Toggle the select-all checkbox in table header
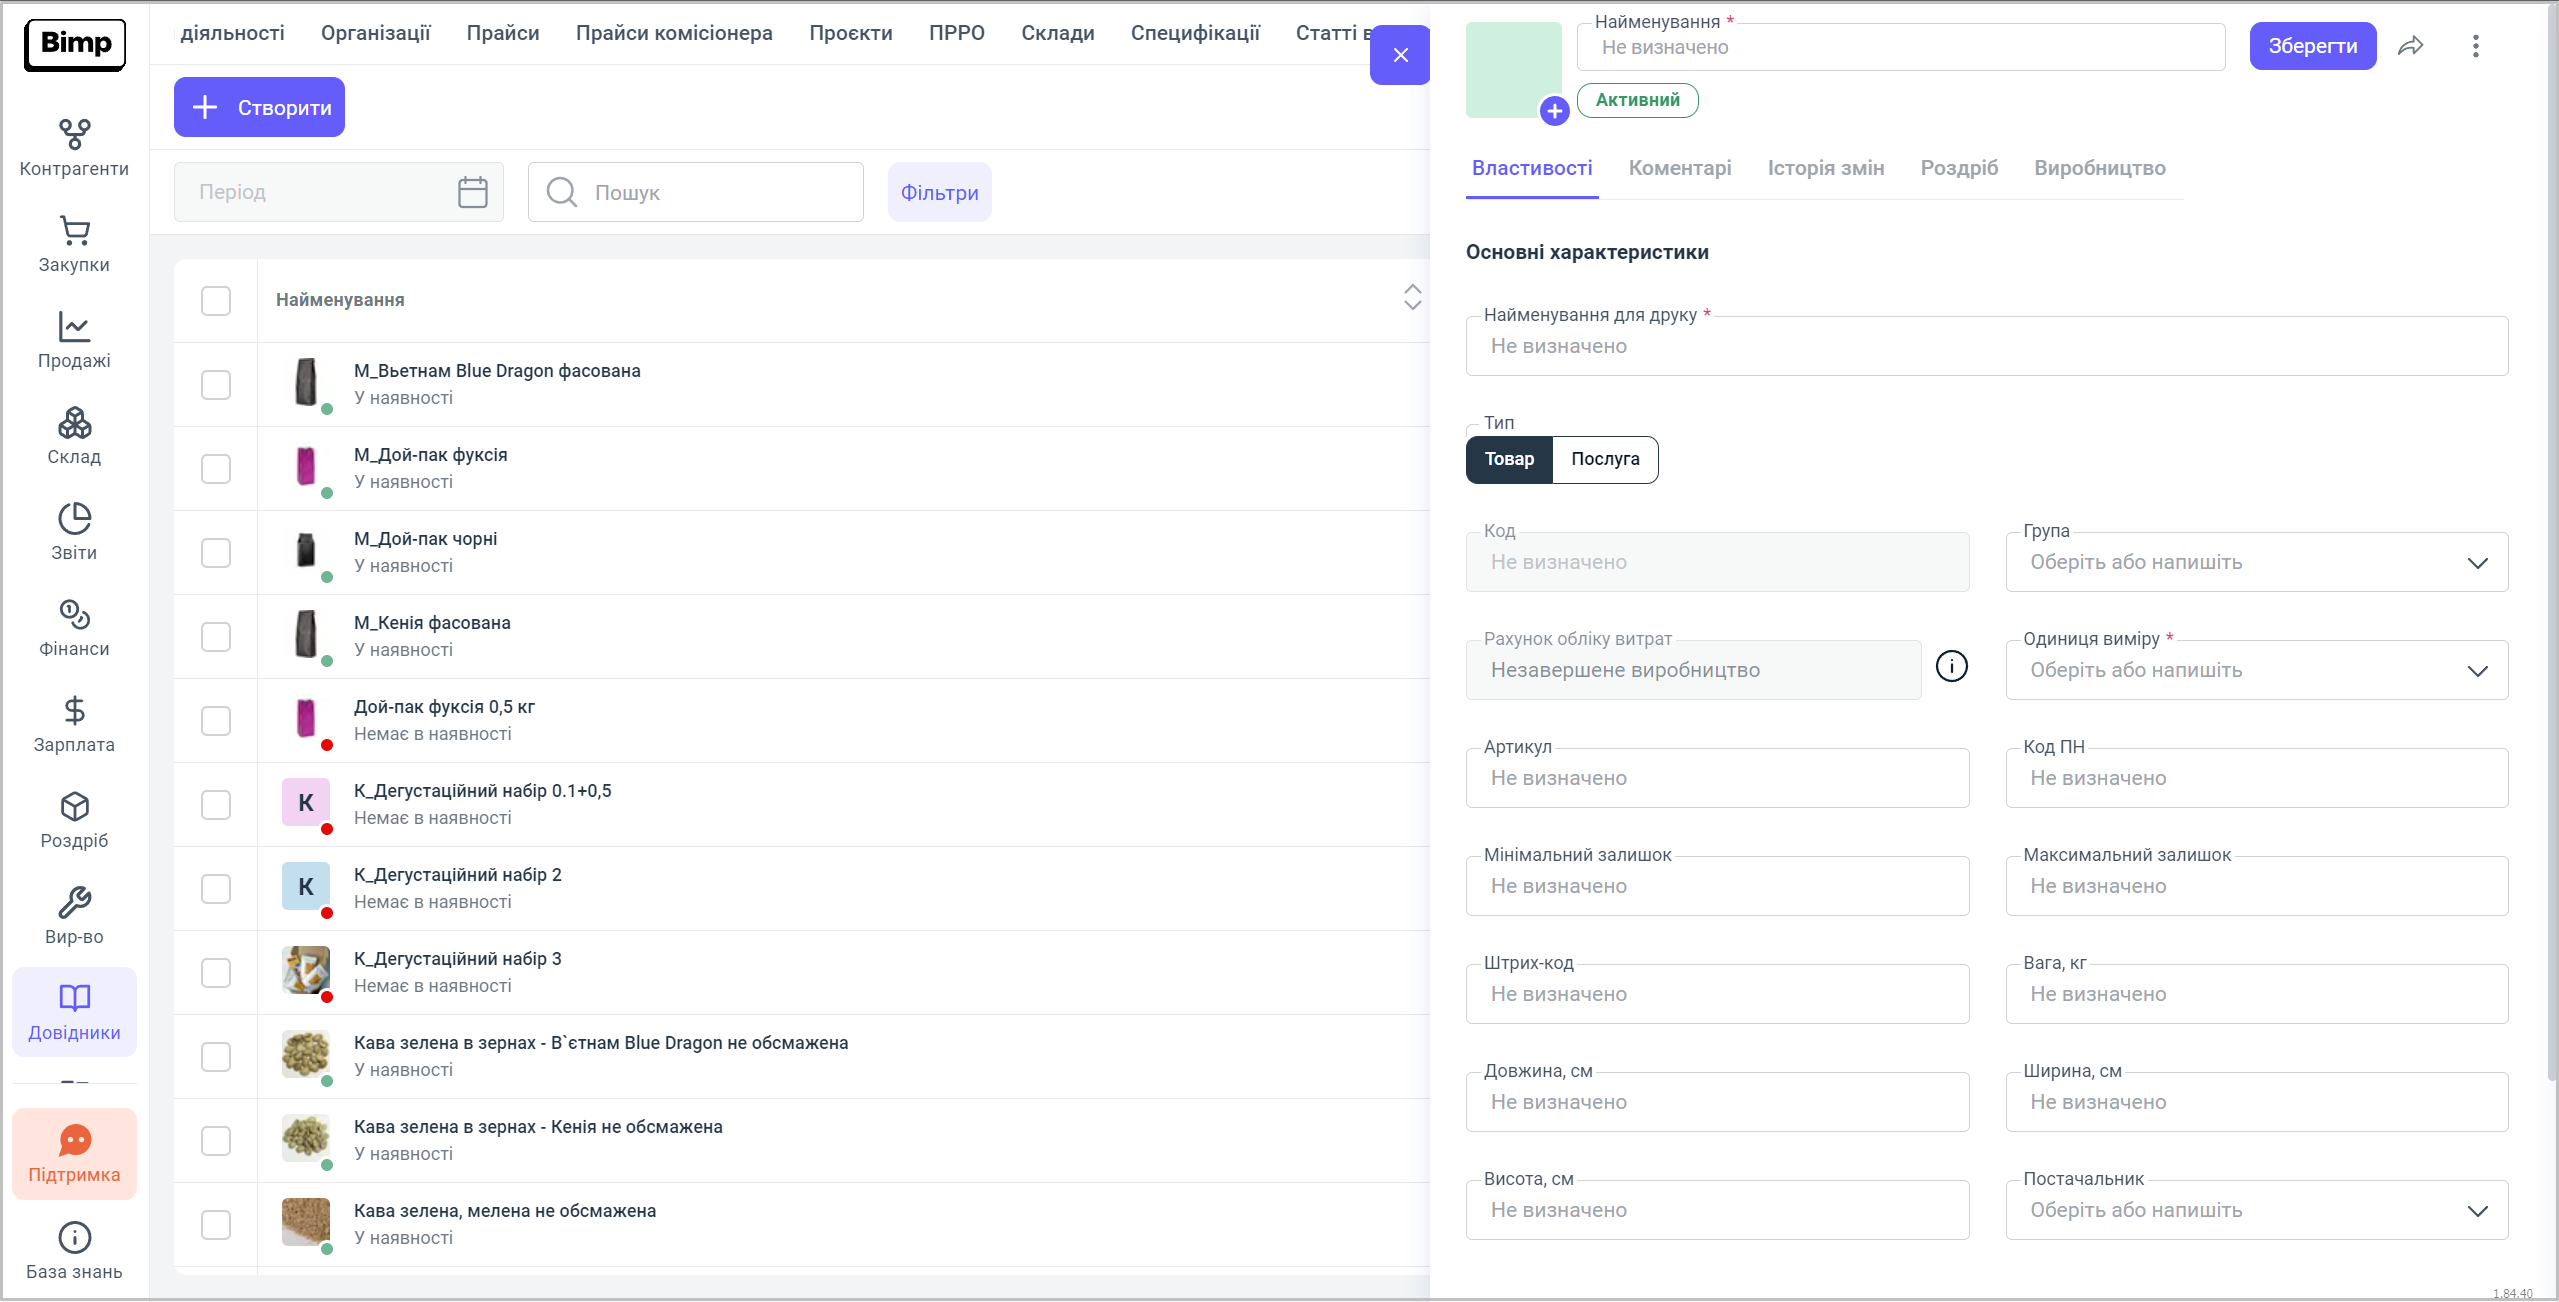Image resolution: width=2559 pixels, height=1302 pixels. (x=216, y=301)
